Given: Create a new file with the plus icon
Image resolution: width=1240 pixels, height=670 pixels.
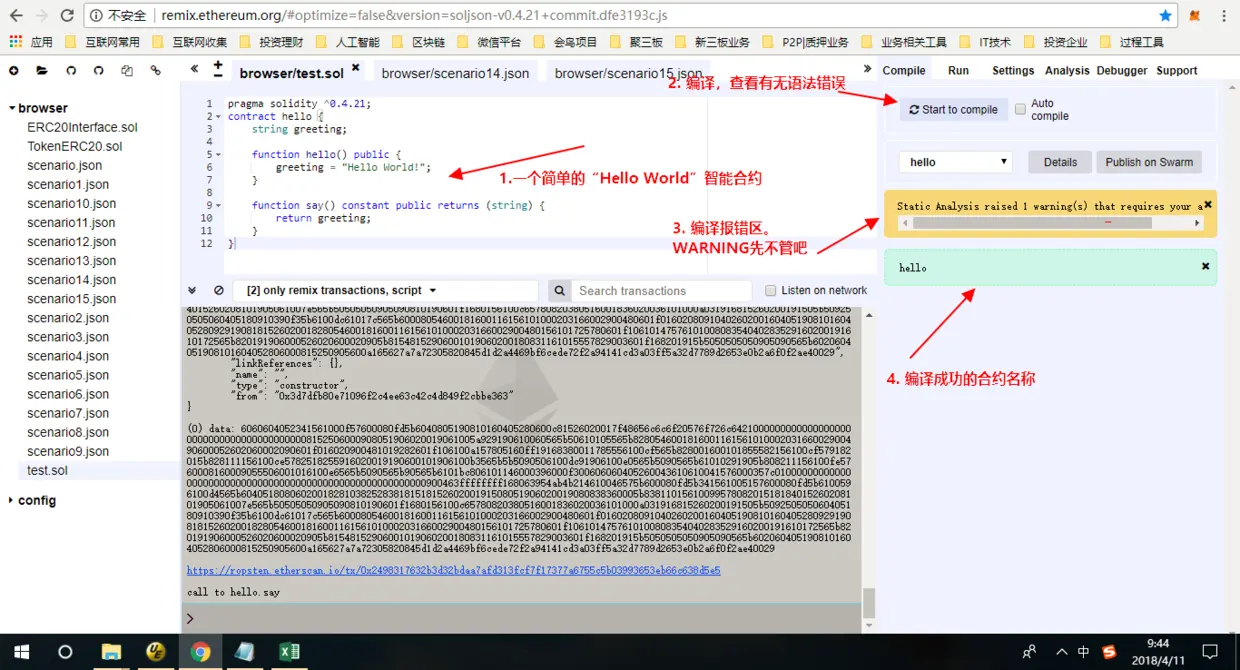Looking at the screenshot, I should pos(14,71).
